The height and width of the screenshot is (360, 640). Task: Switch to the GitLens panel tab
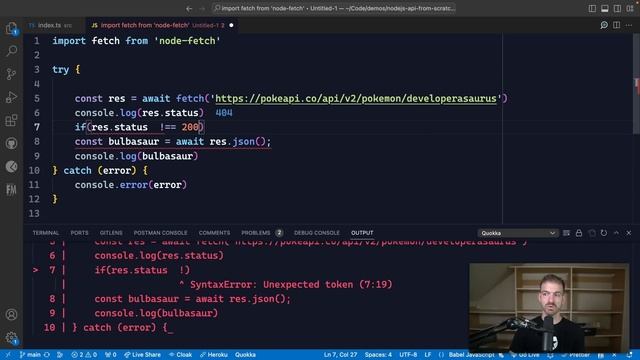click(111, 233)
